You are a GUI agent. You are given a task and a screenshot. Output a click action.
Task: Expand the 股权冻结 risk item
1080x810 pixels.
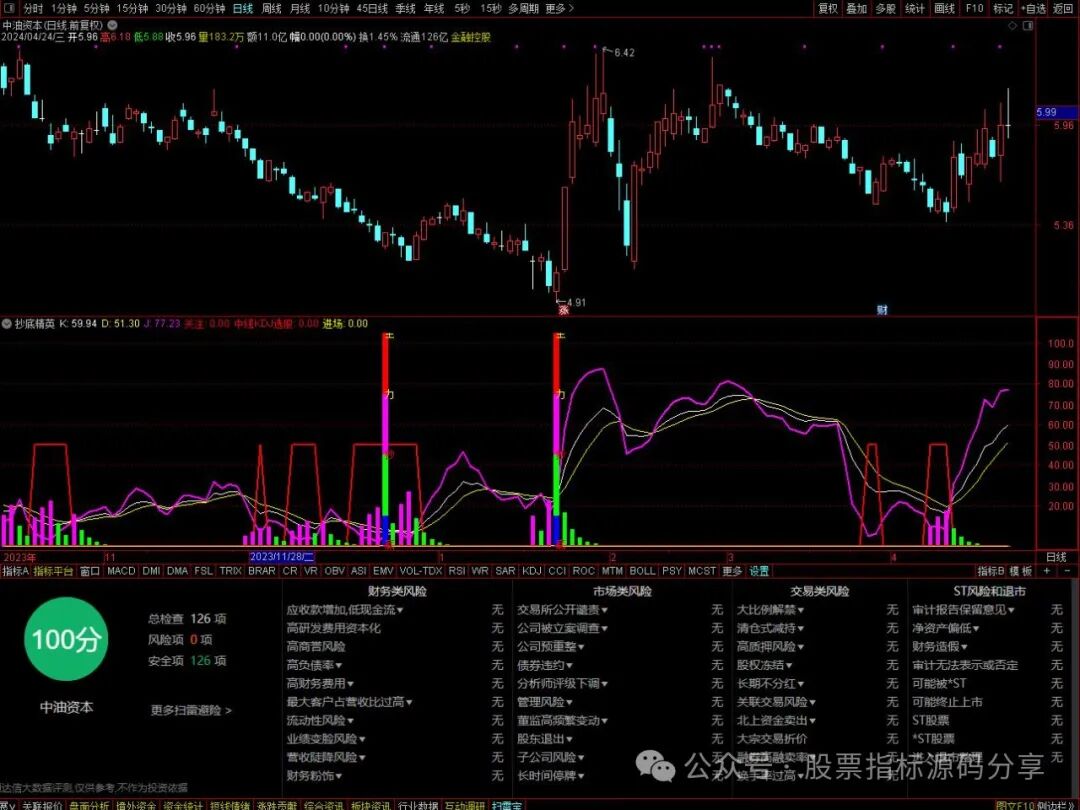(765, 665)
